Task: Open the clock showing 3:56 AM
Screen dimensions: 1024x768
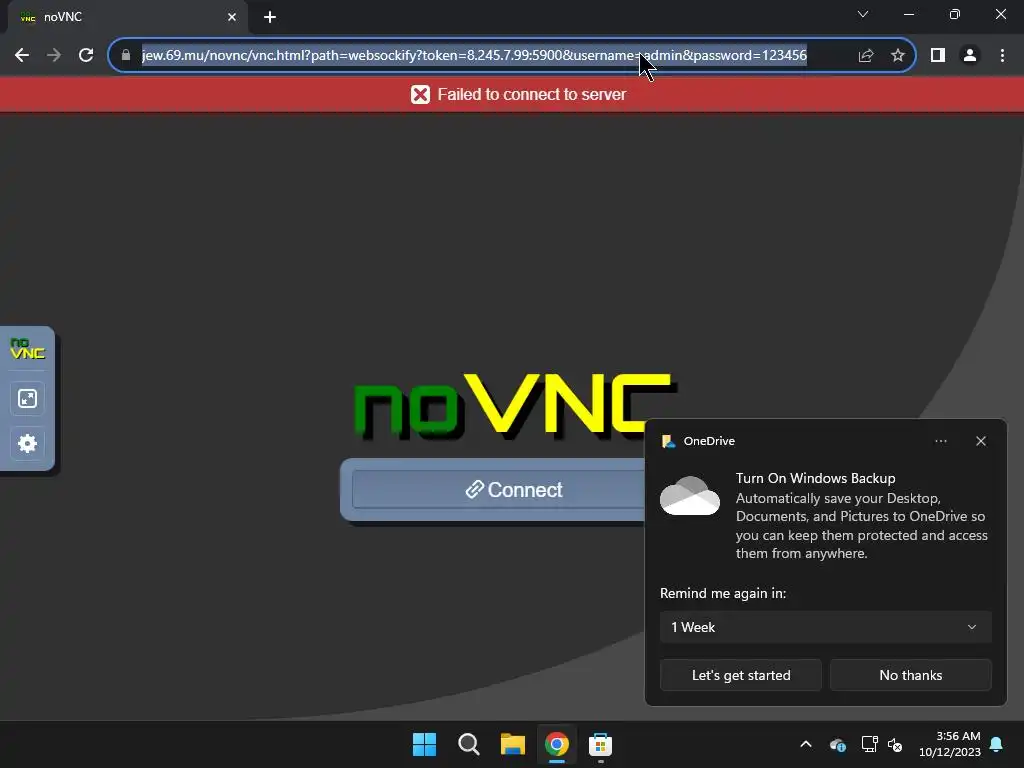Action: (x=950, y=744)
